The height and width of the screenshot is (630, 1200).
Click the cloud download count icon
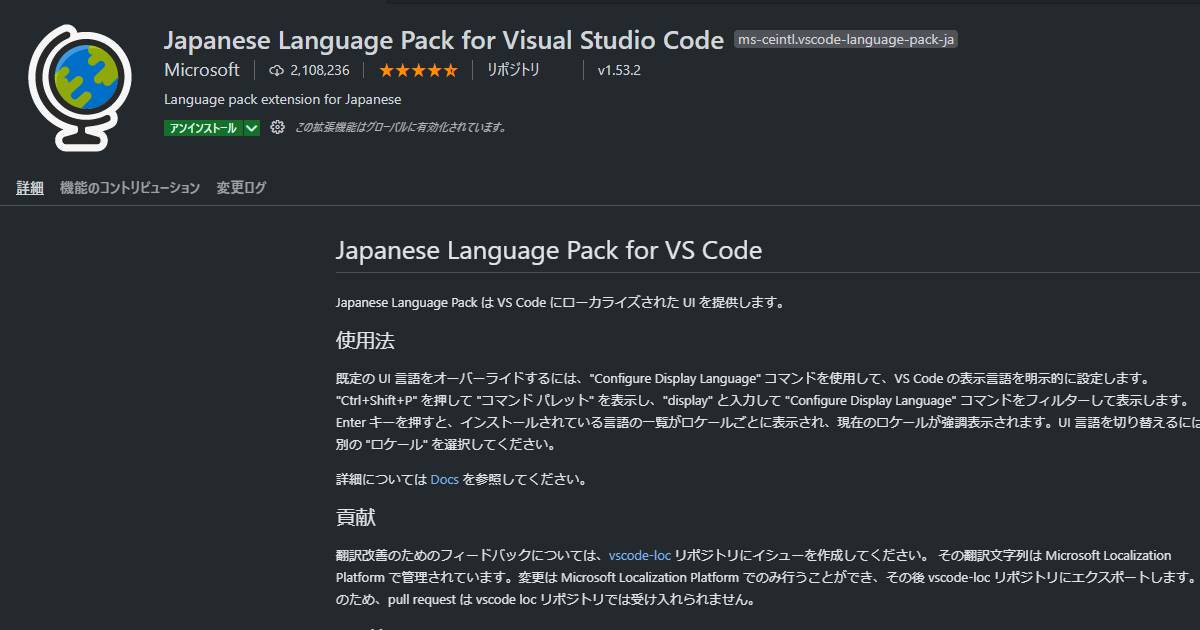tap(277, 70)
